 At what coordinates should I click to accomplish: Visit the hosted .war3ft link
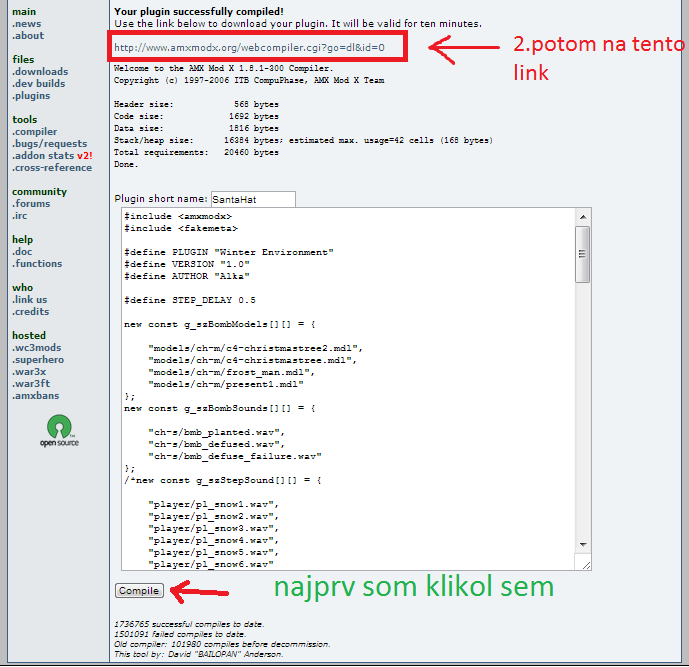pyautogui.click(x=31, y=384)
